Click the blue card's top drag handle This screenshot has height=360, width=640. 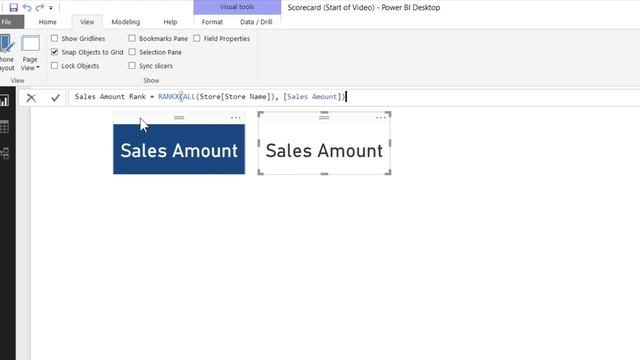pyautogui.click(x=179, y=118)
